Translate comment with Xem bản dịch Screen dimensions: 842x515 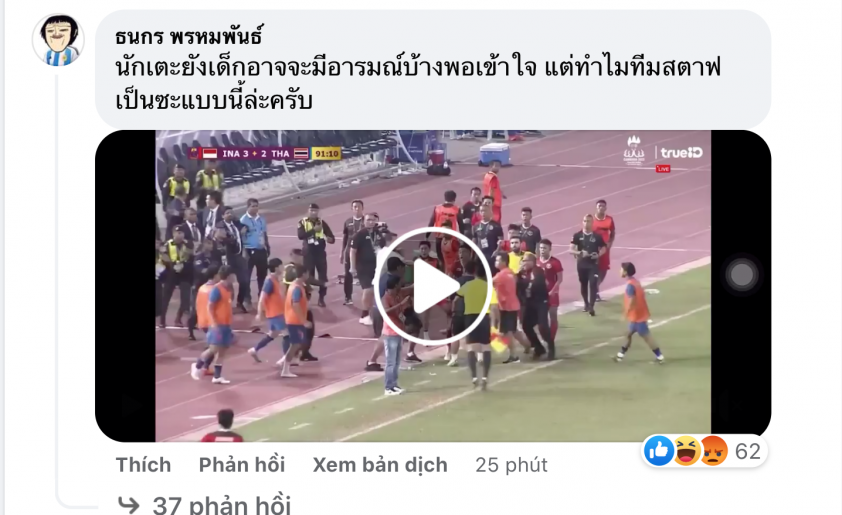[380, 465]
